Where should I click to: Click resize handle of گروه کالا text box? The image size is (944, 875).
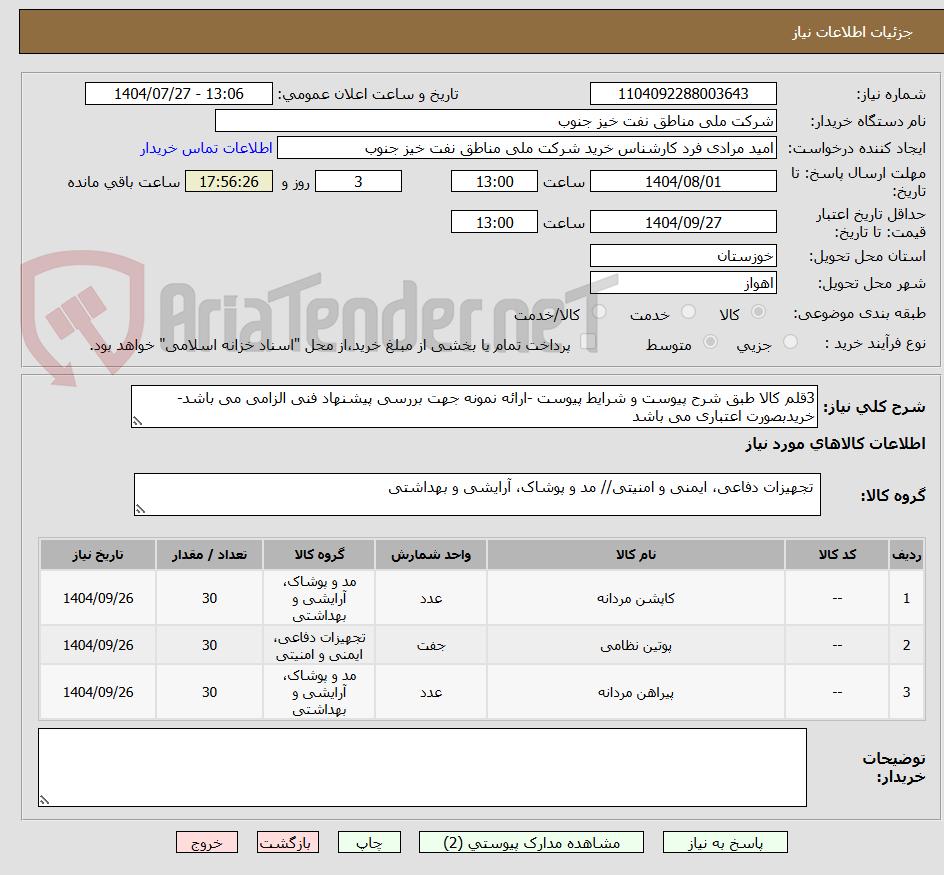[x=142, y=508]
